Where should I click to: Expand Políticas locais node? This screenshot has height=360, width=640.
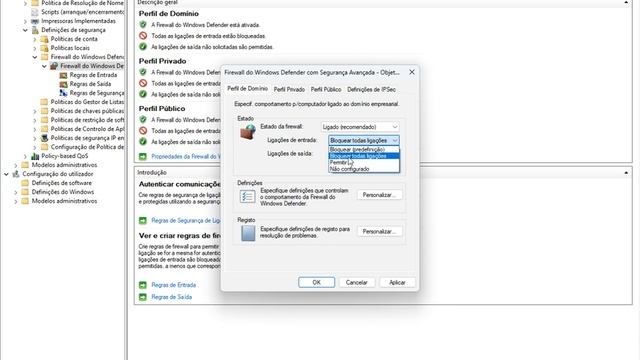pos(35,48)
